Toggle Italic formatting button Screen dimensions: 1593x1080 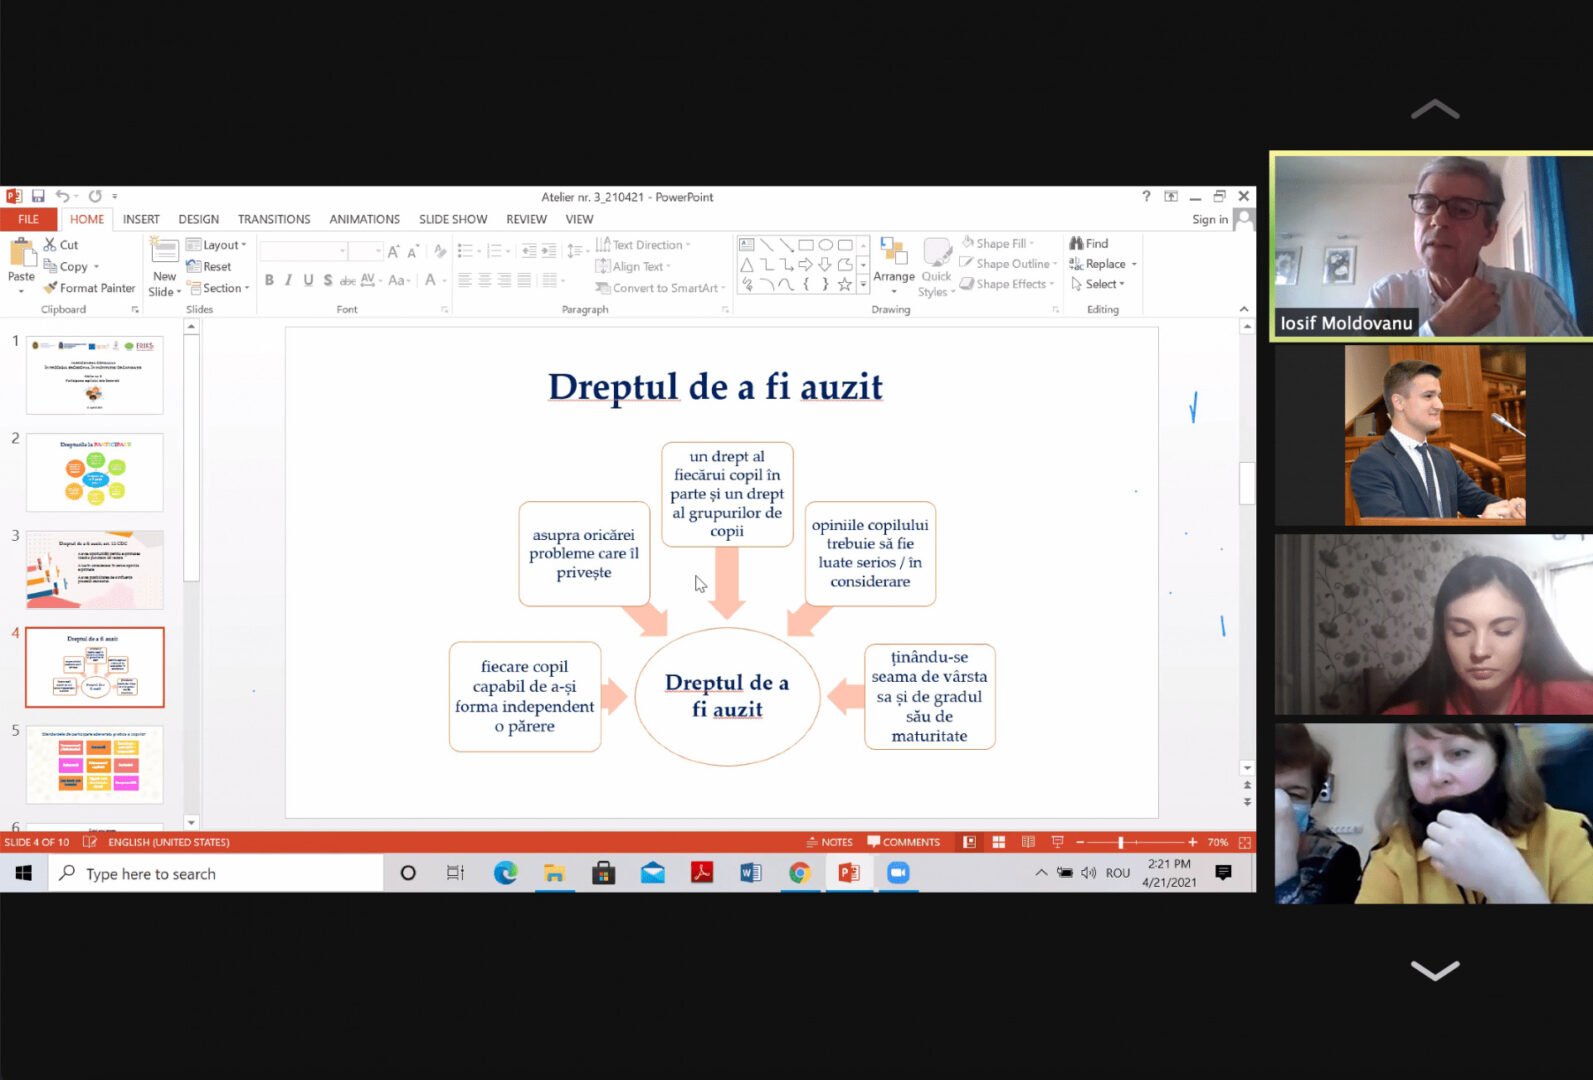[288, 280]
